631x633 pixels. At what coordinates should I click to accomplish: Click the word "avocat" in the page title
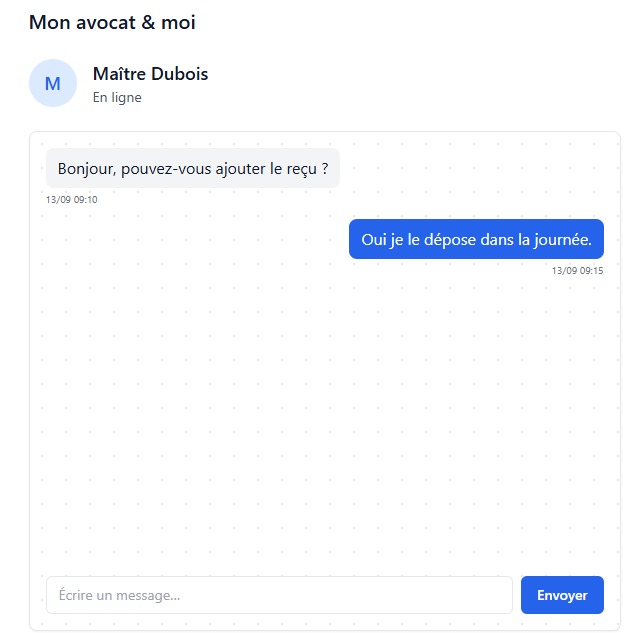click(x=107, y=22)
